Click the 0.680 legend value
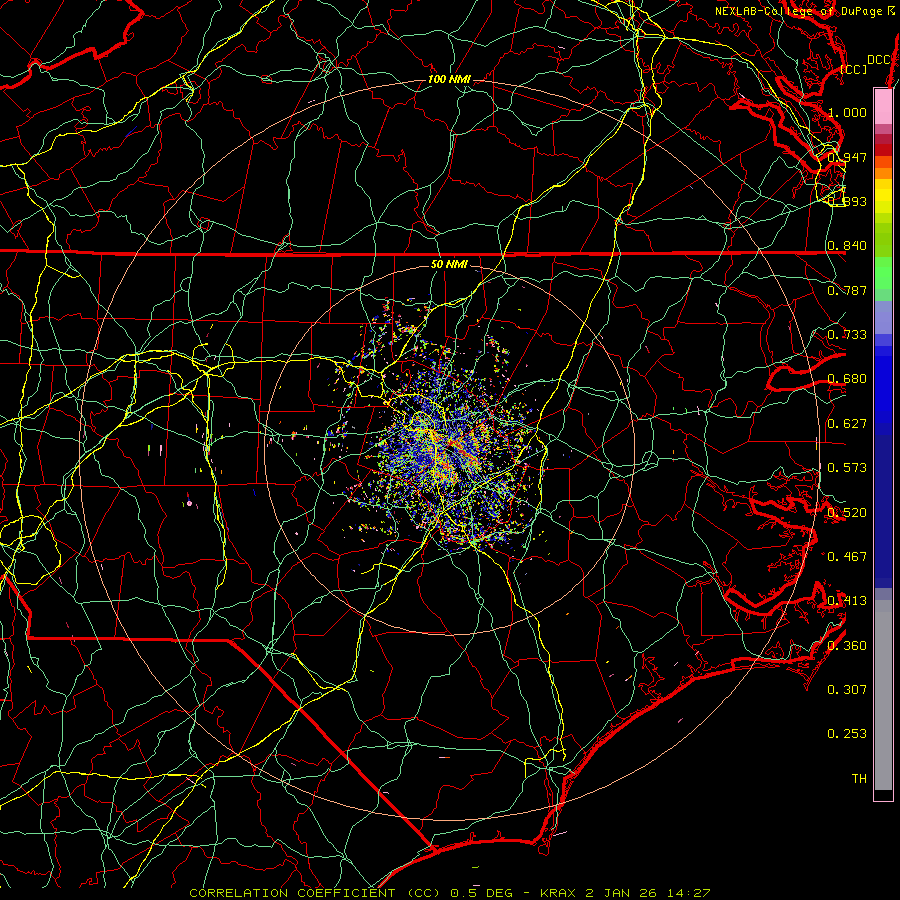 pyautogui.click(x=847, y=379)
